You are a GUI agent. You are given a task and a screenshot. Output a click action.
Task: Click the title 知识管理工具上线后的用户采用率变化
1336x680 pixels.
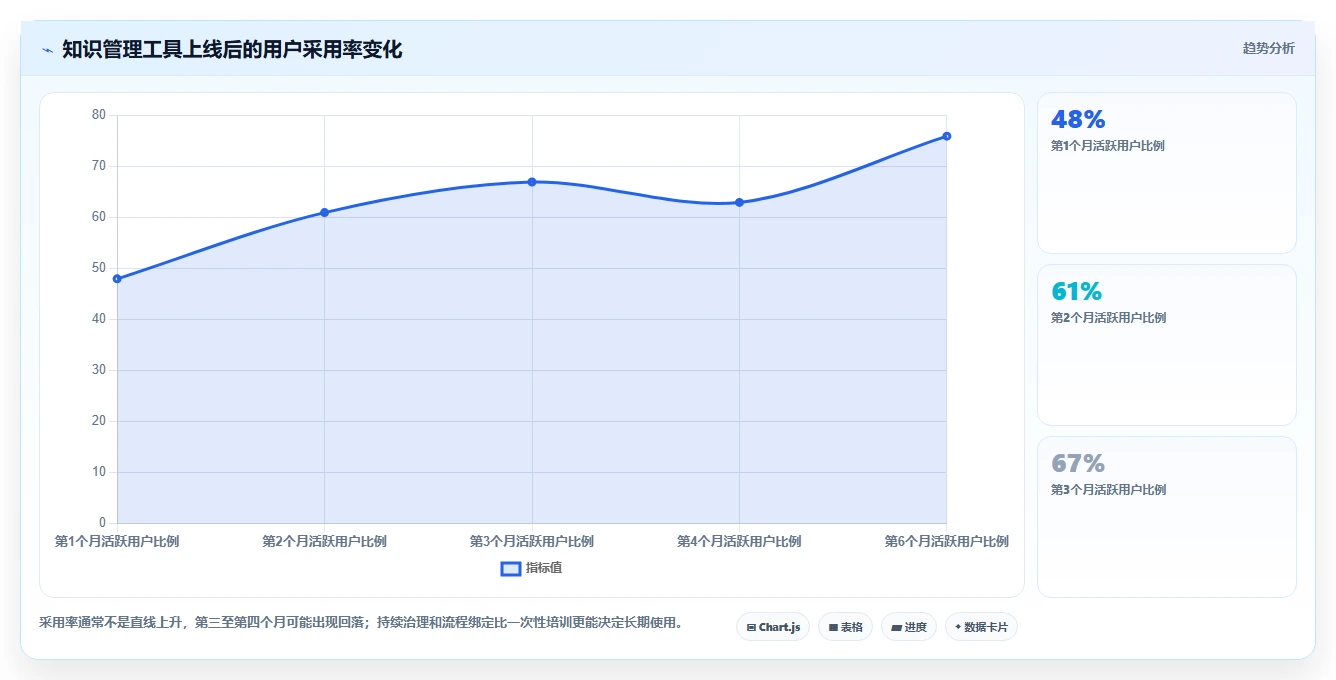(232, 49)
